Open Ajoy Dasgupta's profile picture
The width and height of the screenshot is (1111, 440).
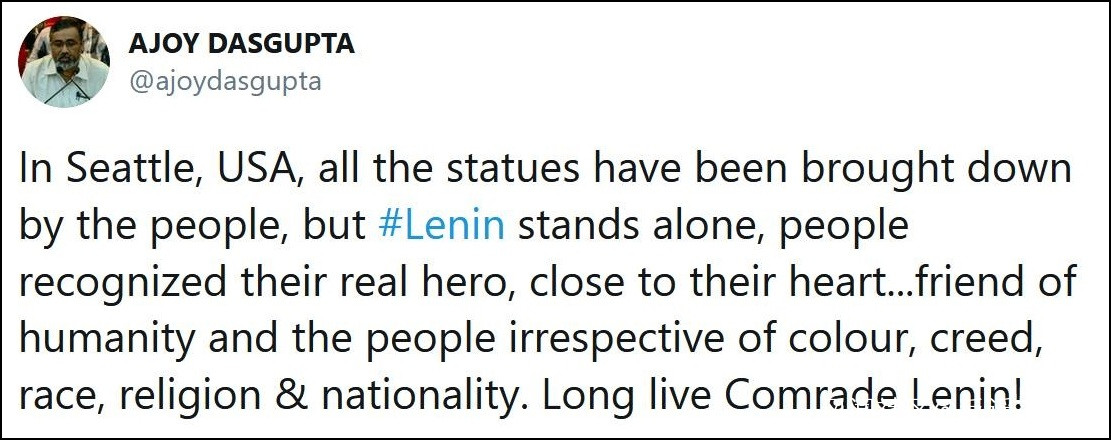point(64,62)
